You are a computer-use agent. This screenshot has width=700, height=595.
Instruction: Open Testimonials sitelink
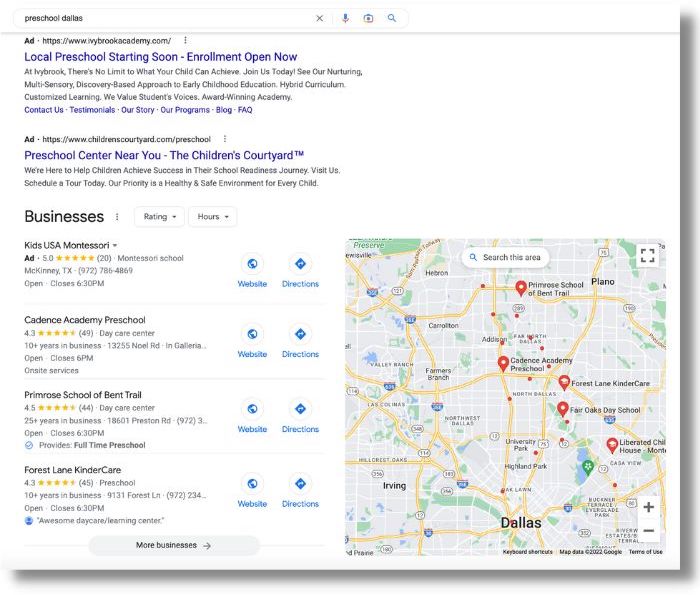92,110
